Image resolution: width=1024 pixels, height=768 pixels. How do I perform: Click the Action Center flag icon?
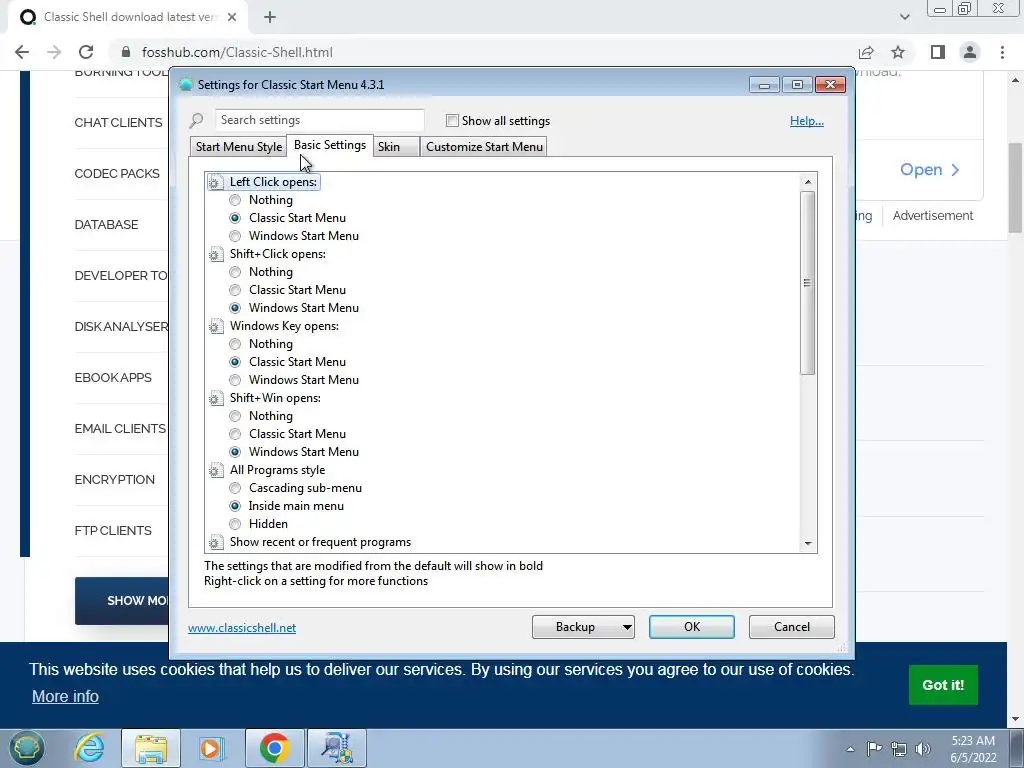pos(874,749)
